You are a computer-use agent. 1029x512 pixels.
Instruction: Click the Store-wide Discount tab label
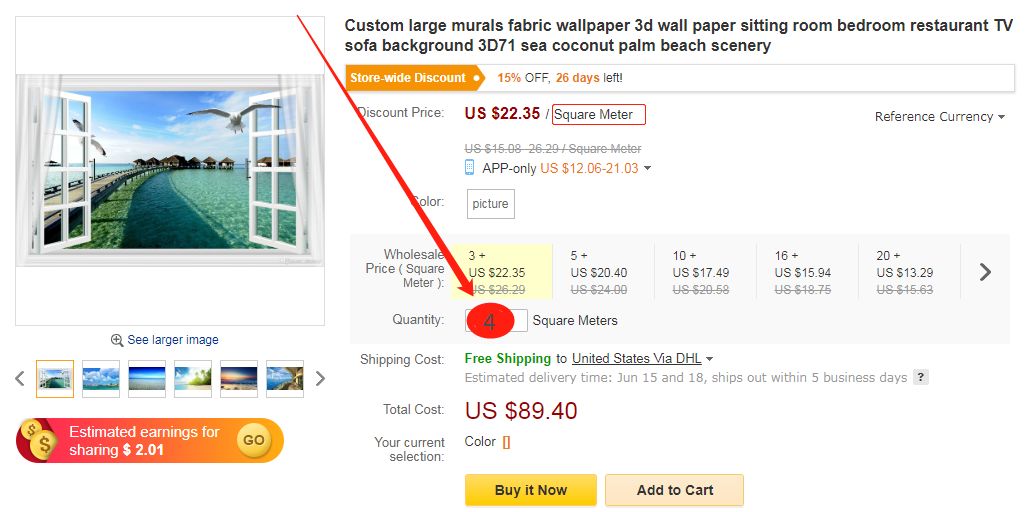(408, 78)
